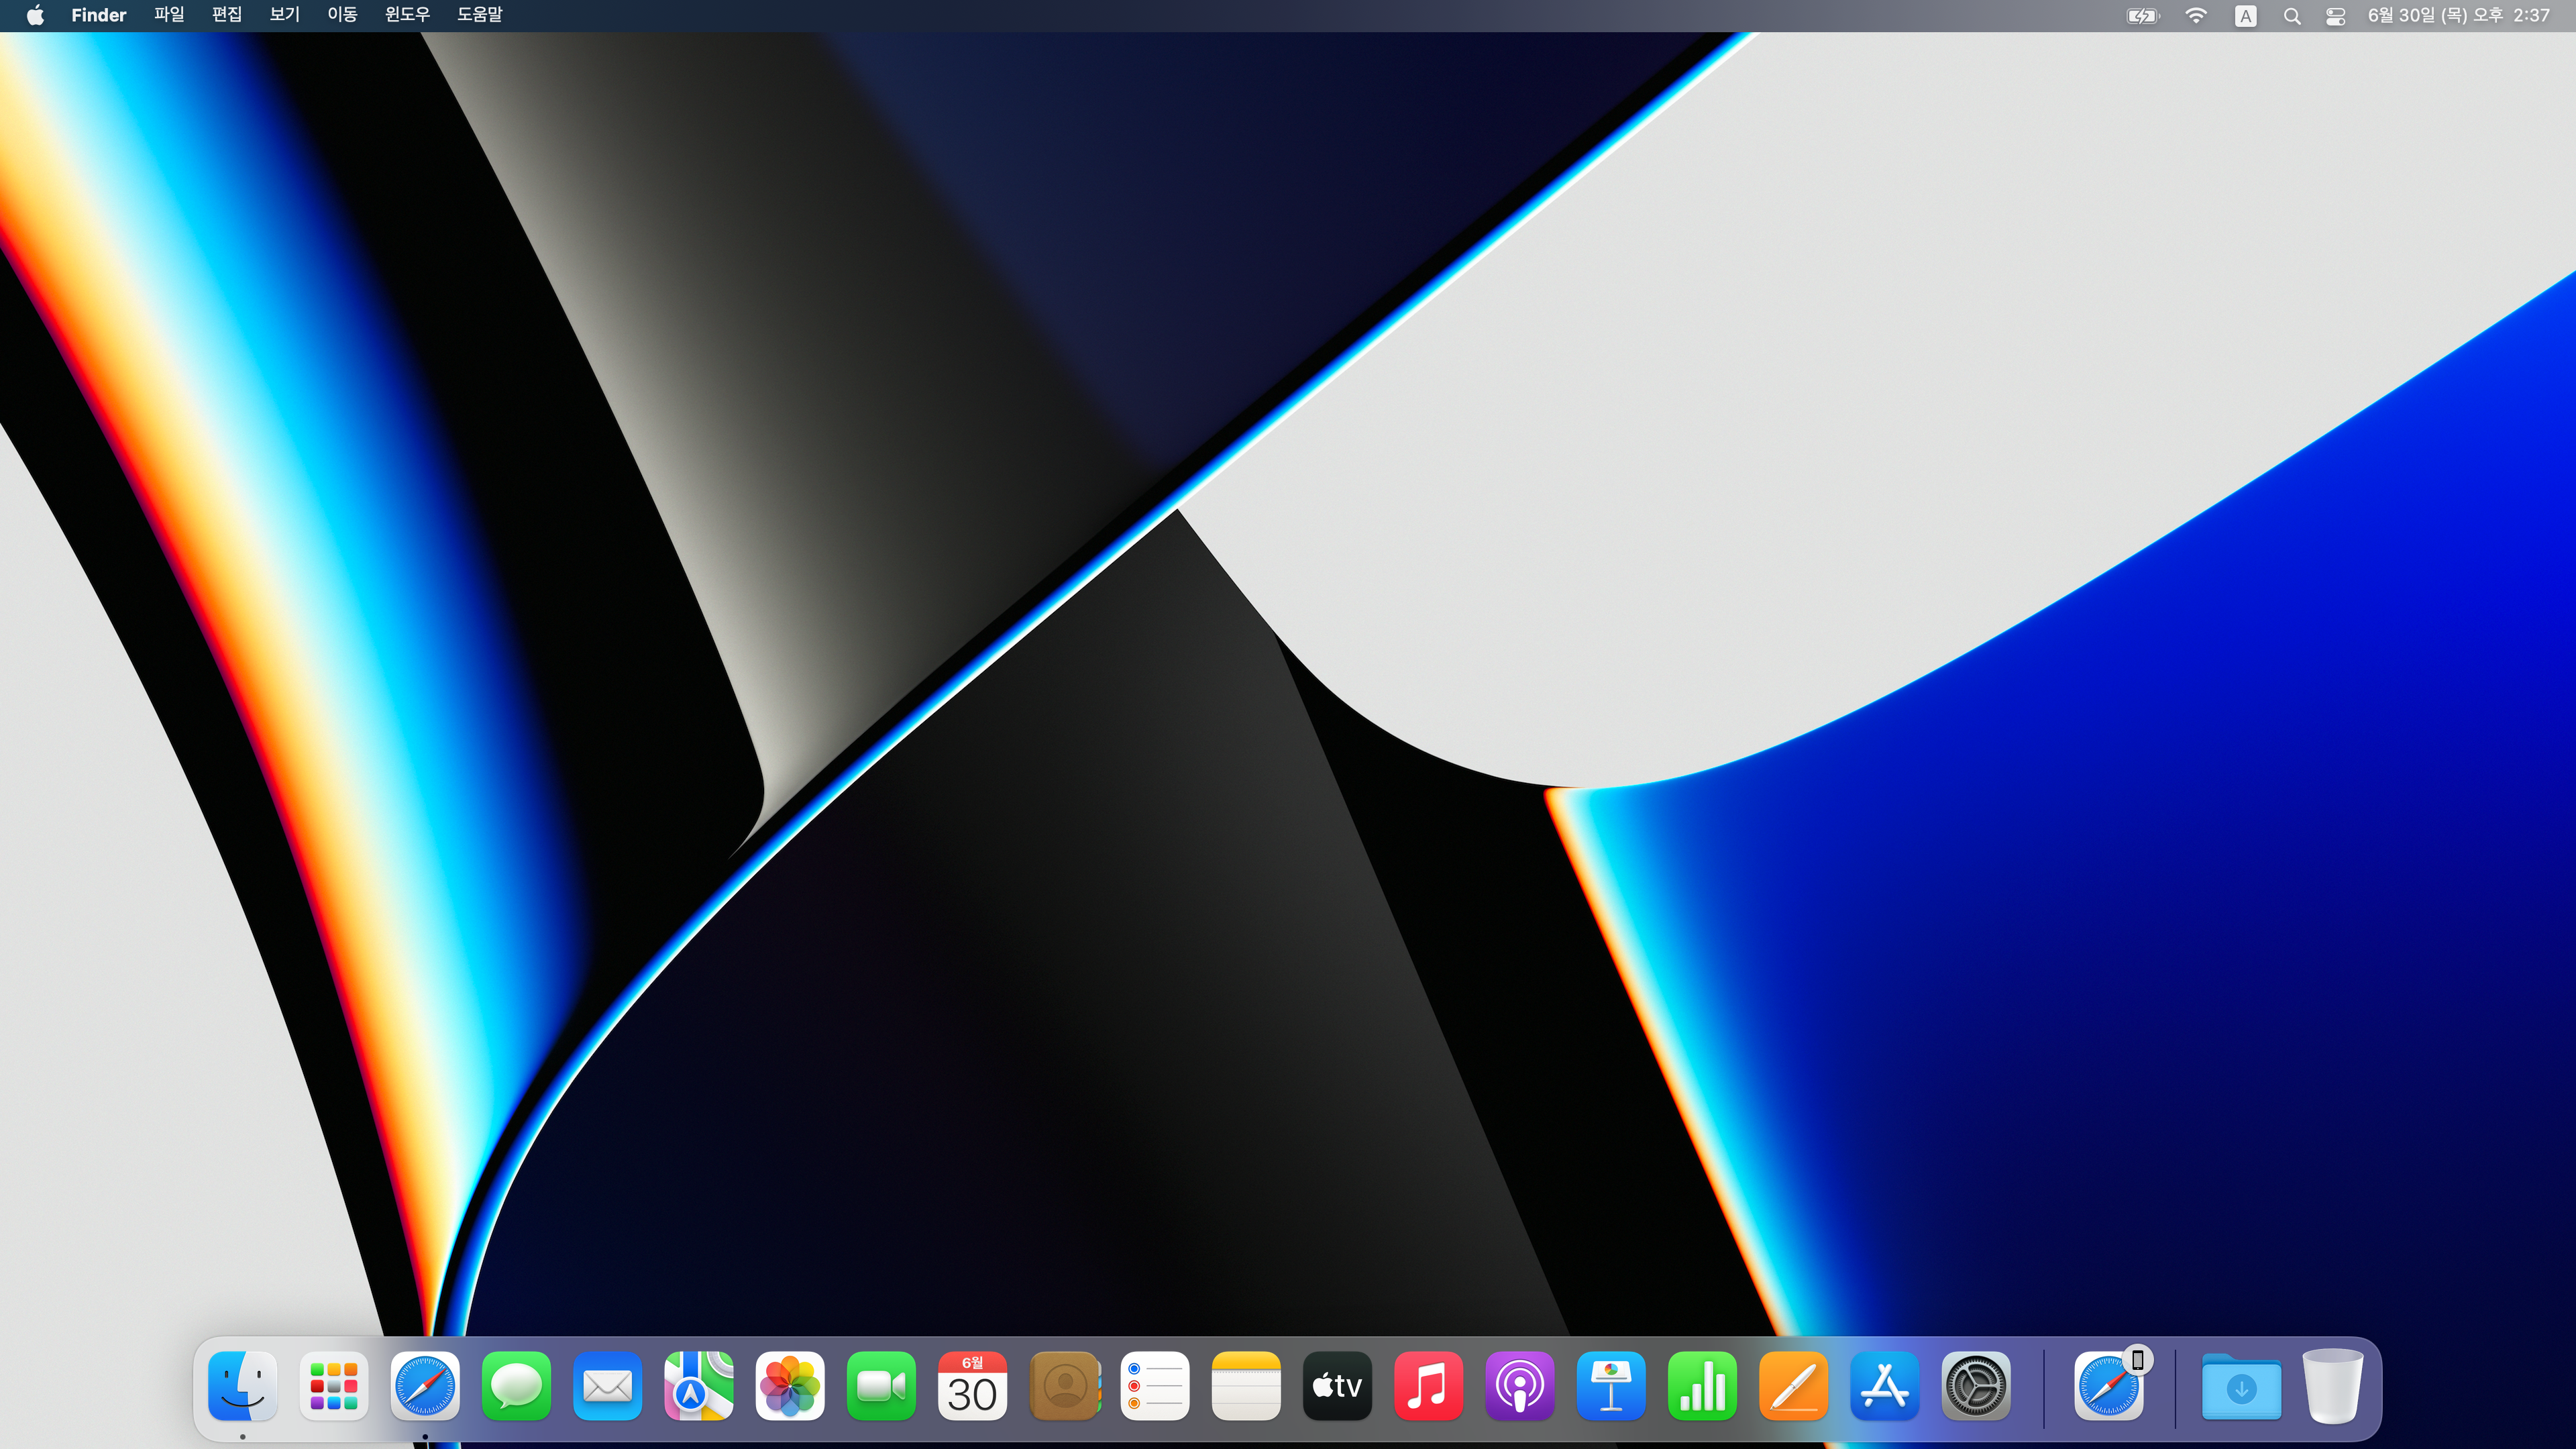Open Control Center in menu bar

pyautogui.click(x=2335, y=16)
